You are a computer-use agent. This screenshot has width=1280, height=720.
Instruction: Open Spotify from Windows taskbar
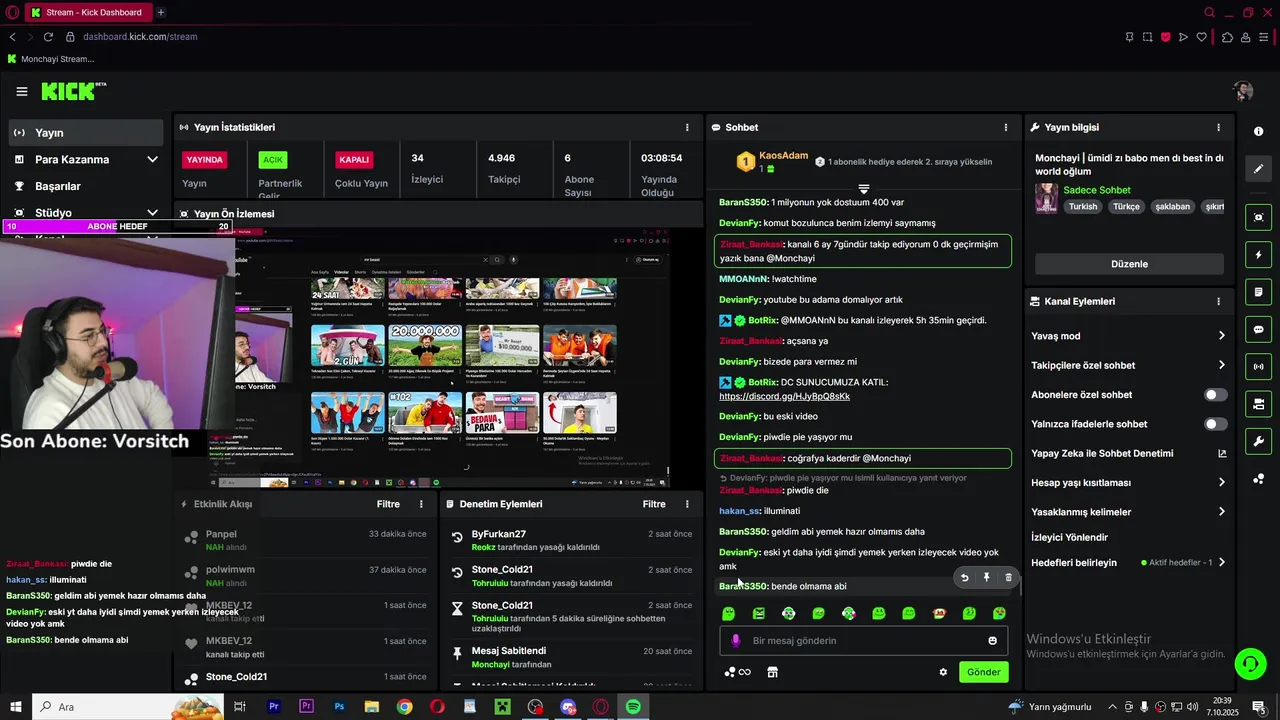tap(633, 707)
